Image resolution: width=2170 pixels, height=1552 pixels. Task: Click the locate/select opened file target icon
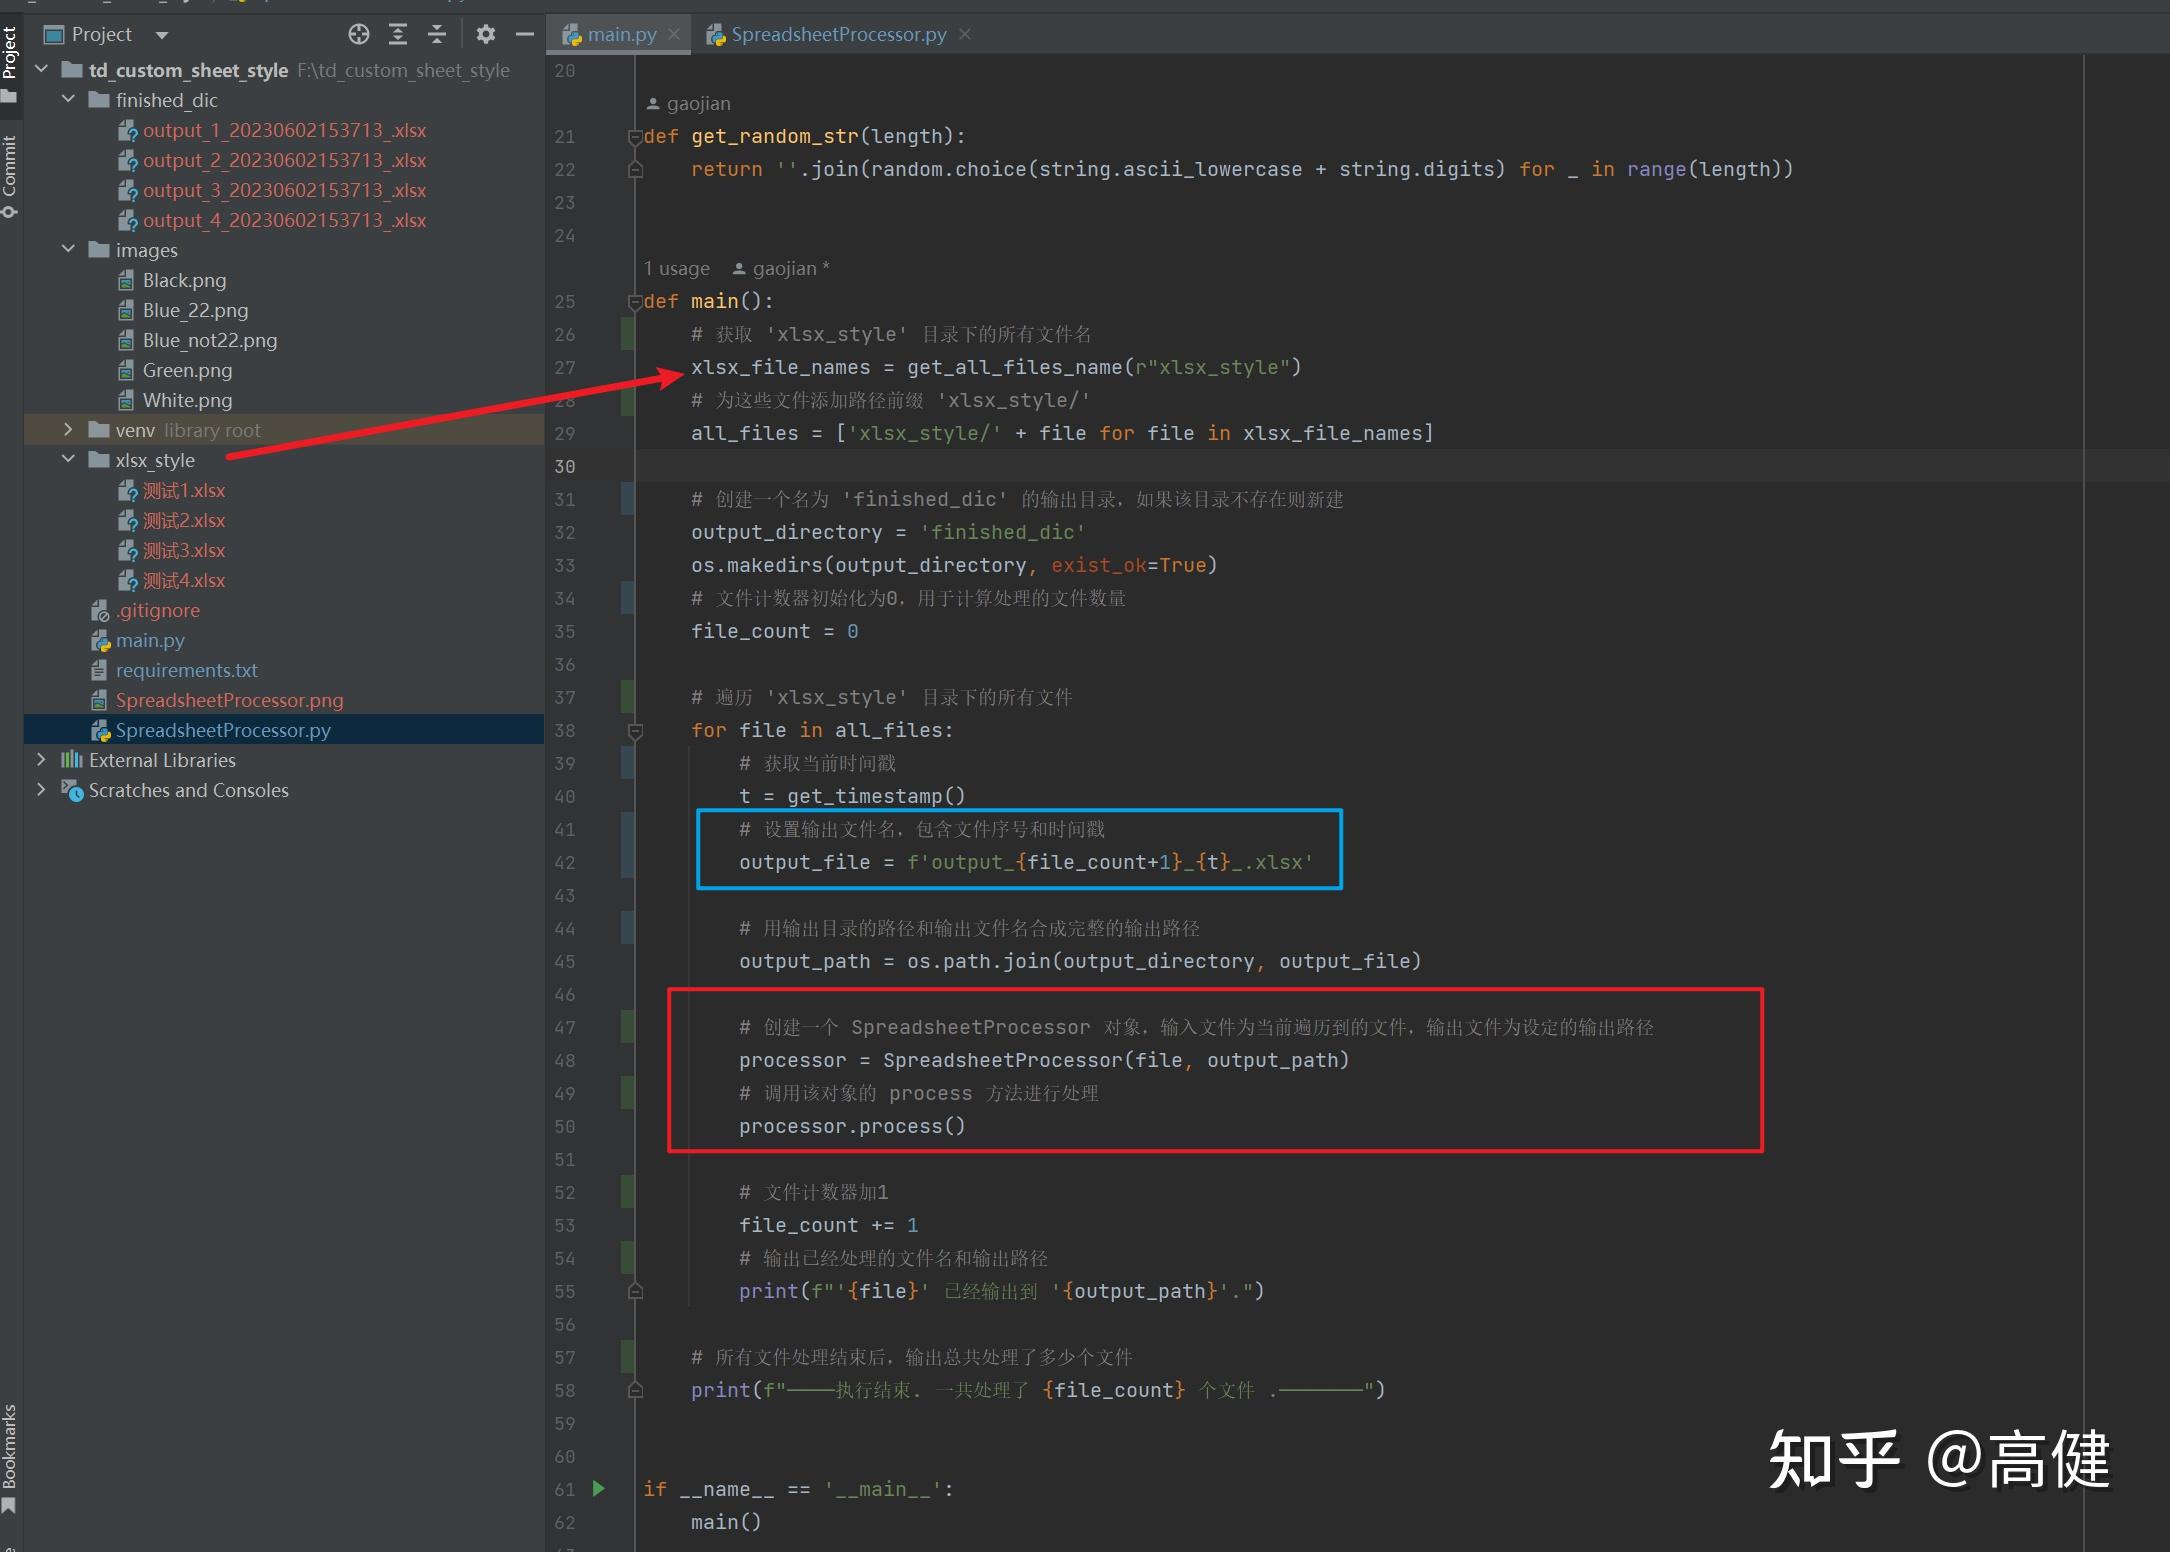pos(358,35)
